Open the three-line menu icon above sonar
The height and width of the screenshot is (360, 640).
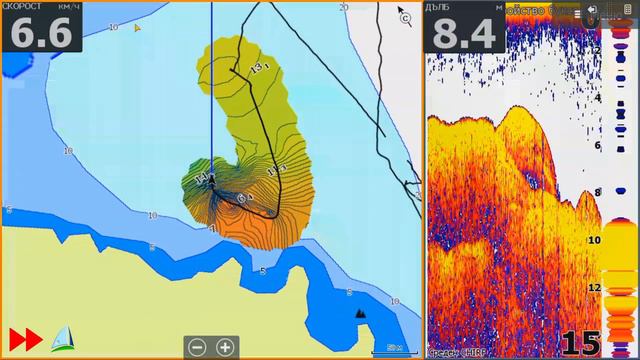pyautogui.click(x=578, y=14)
